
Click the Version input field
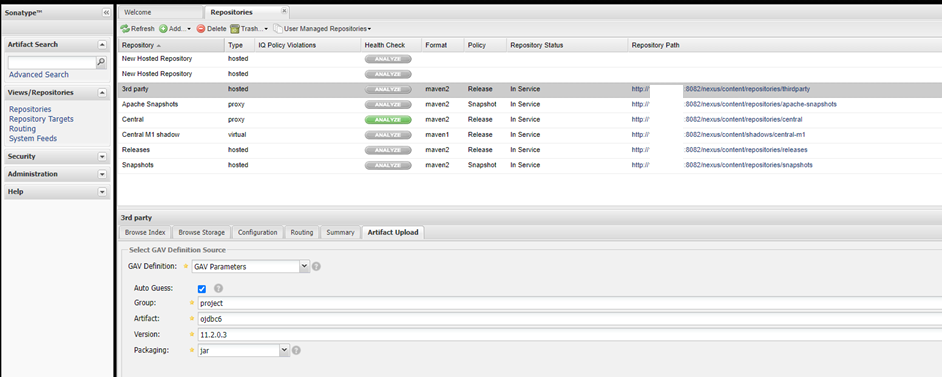pyautogui.click(x=570, y=334)
